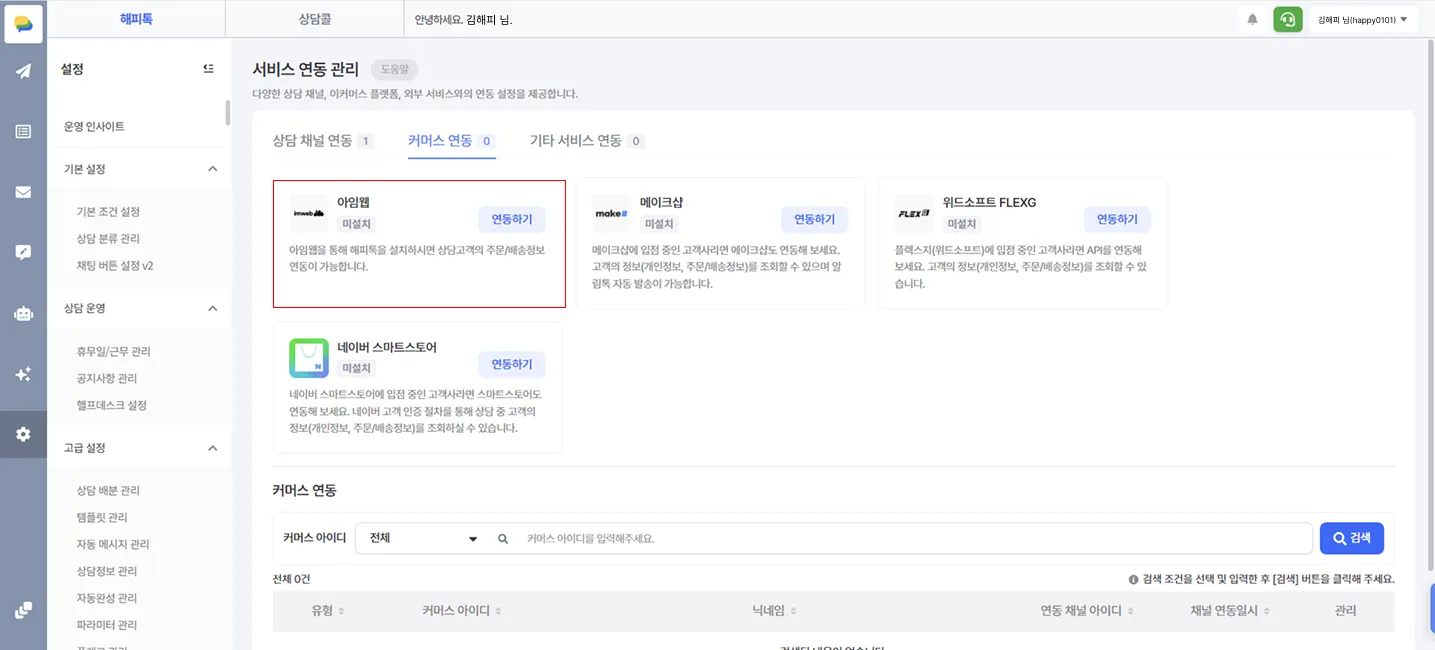Viewport: 1435px width, 650px height.
Task: Open 운영 인사이트 menu
Action: (94, 127)
